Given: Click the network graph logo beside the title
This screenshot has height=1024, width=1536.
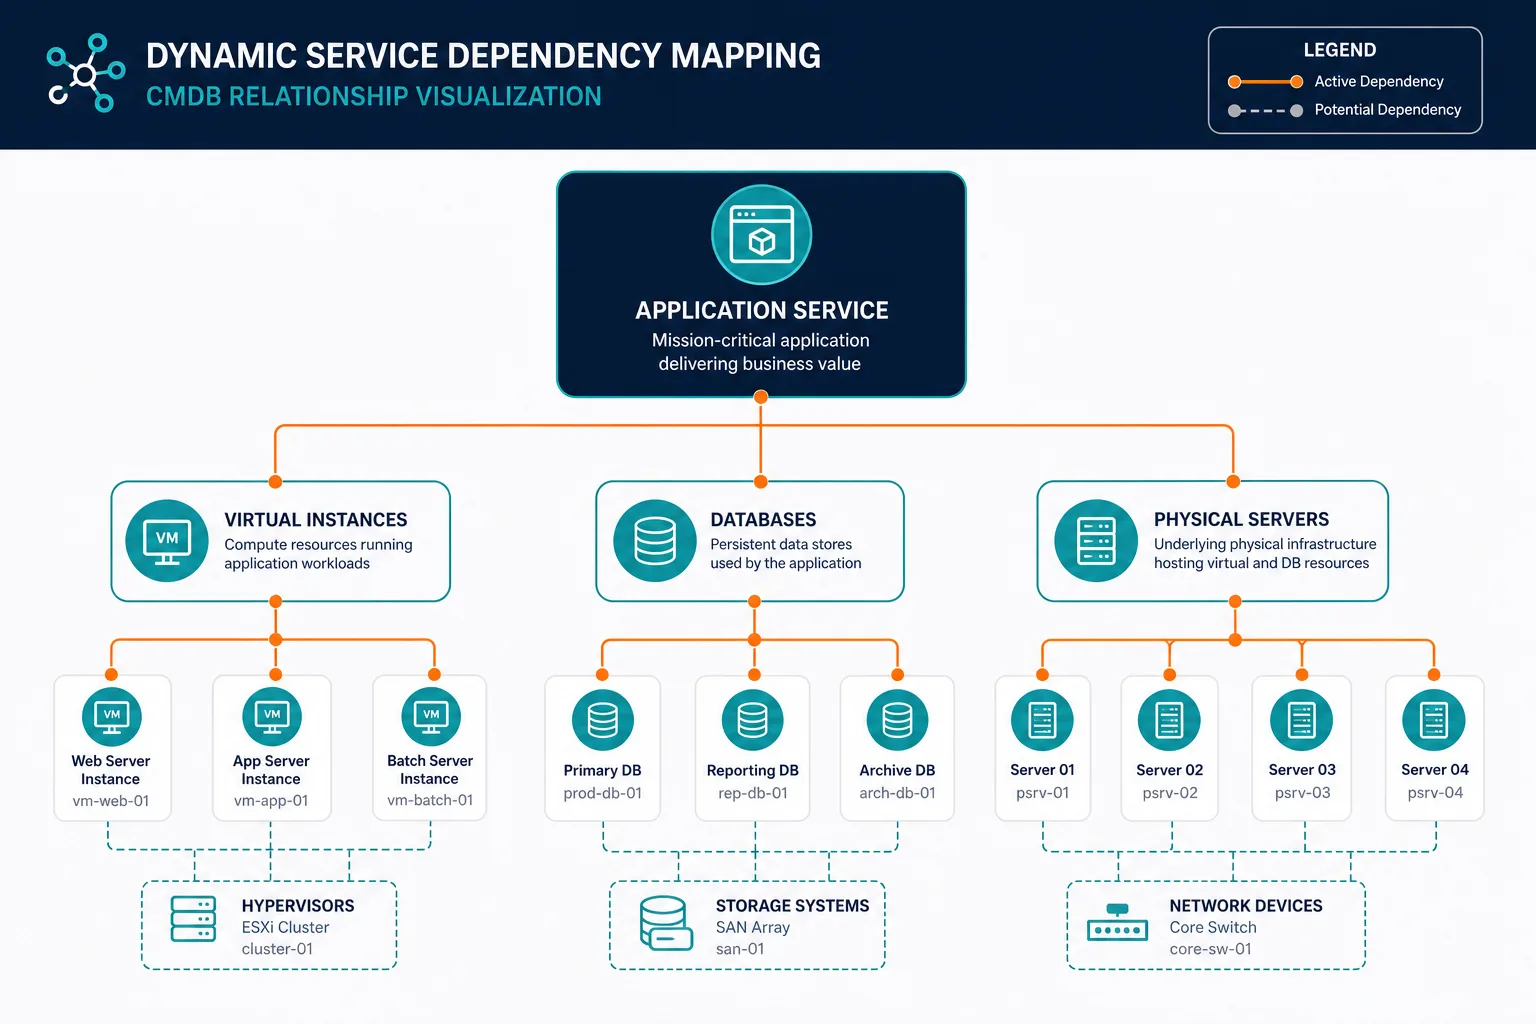Looking at the screenshot, I should pos(86,73).
